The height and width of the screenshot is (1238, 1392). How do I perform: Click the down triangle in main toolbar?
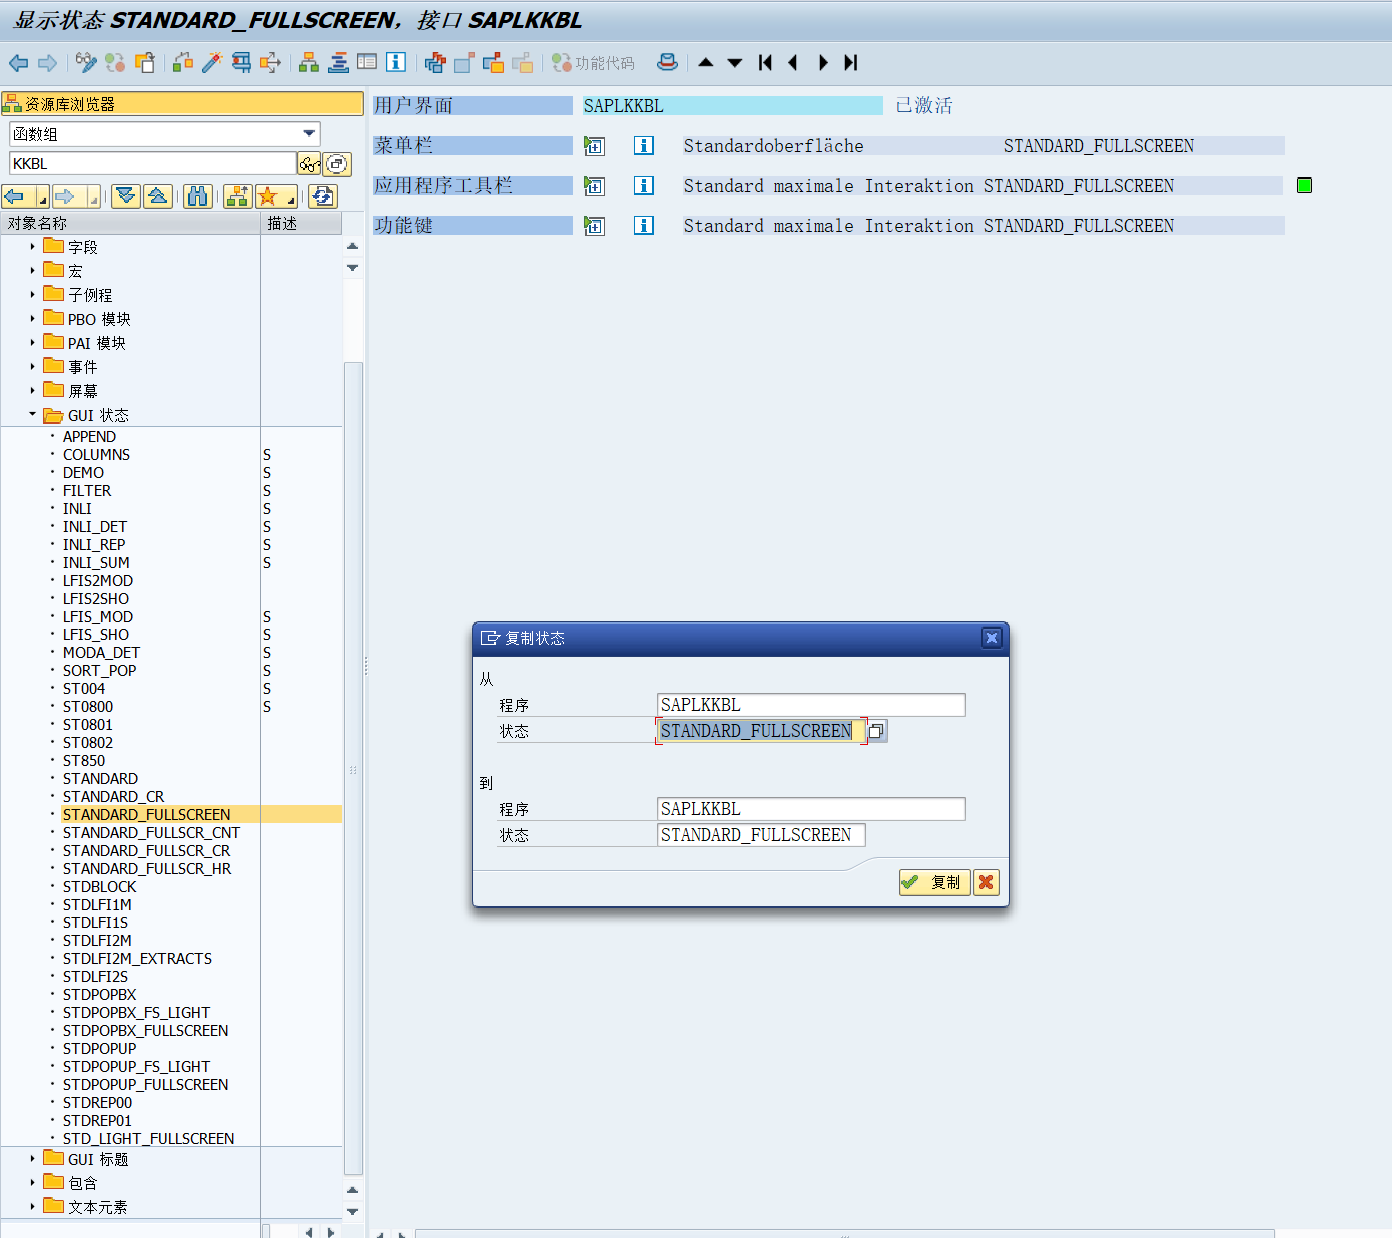[735, 63]
